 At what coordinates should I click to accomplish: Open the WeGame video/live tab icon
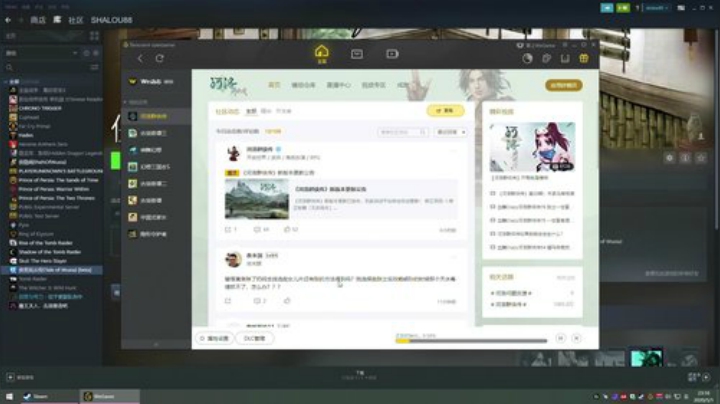pyautogui.click(x=392, y=54)
